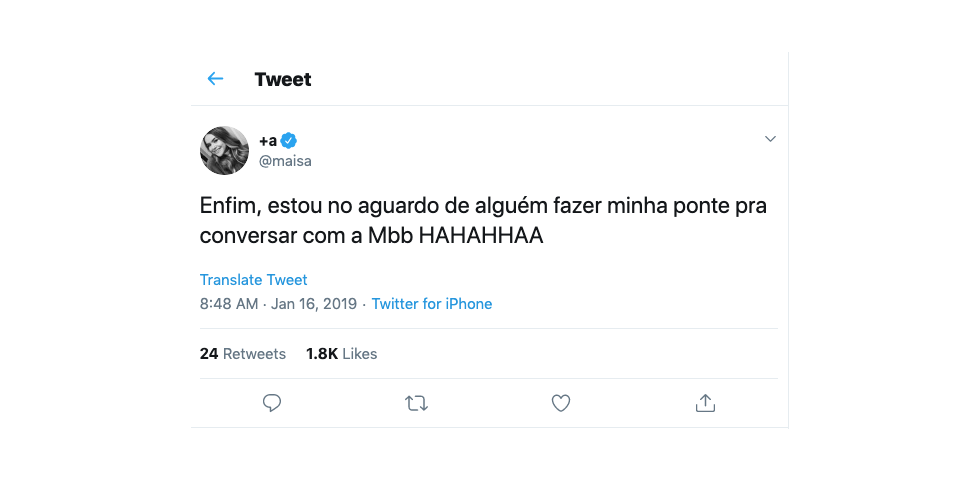View the 1.8K Likes list

[341, 354]
